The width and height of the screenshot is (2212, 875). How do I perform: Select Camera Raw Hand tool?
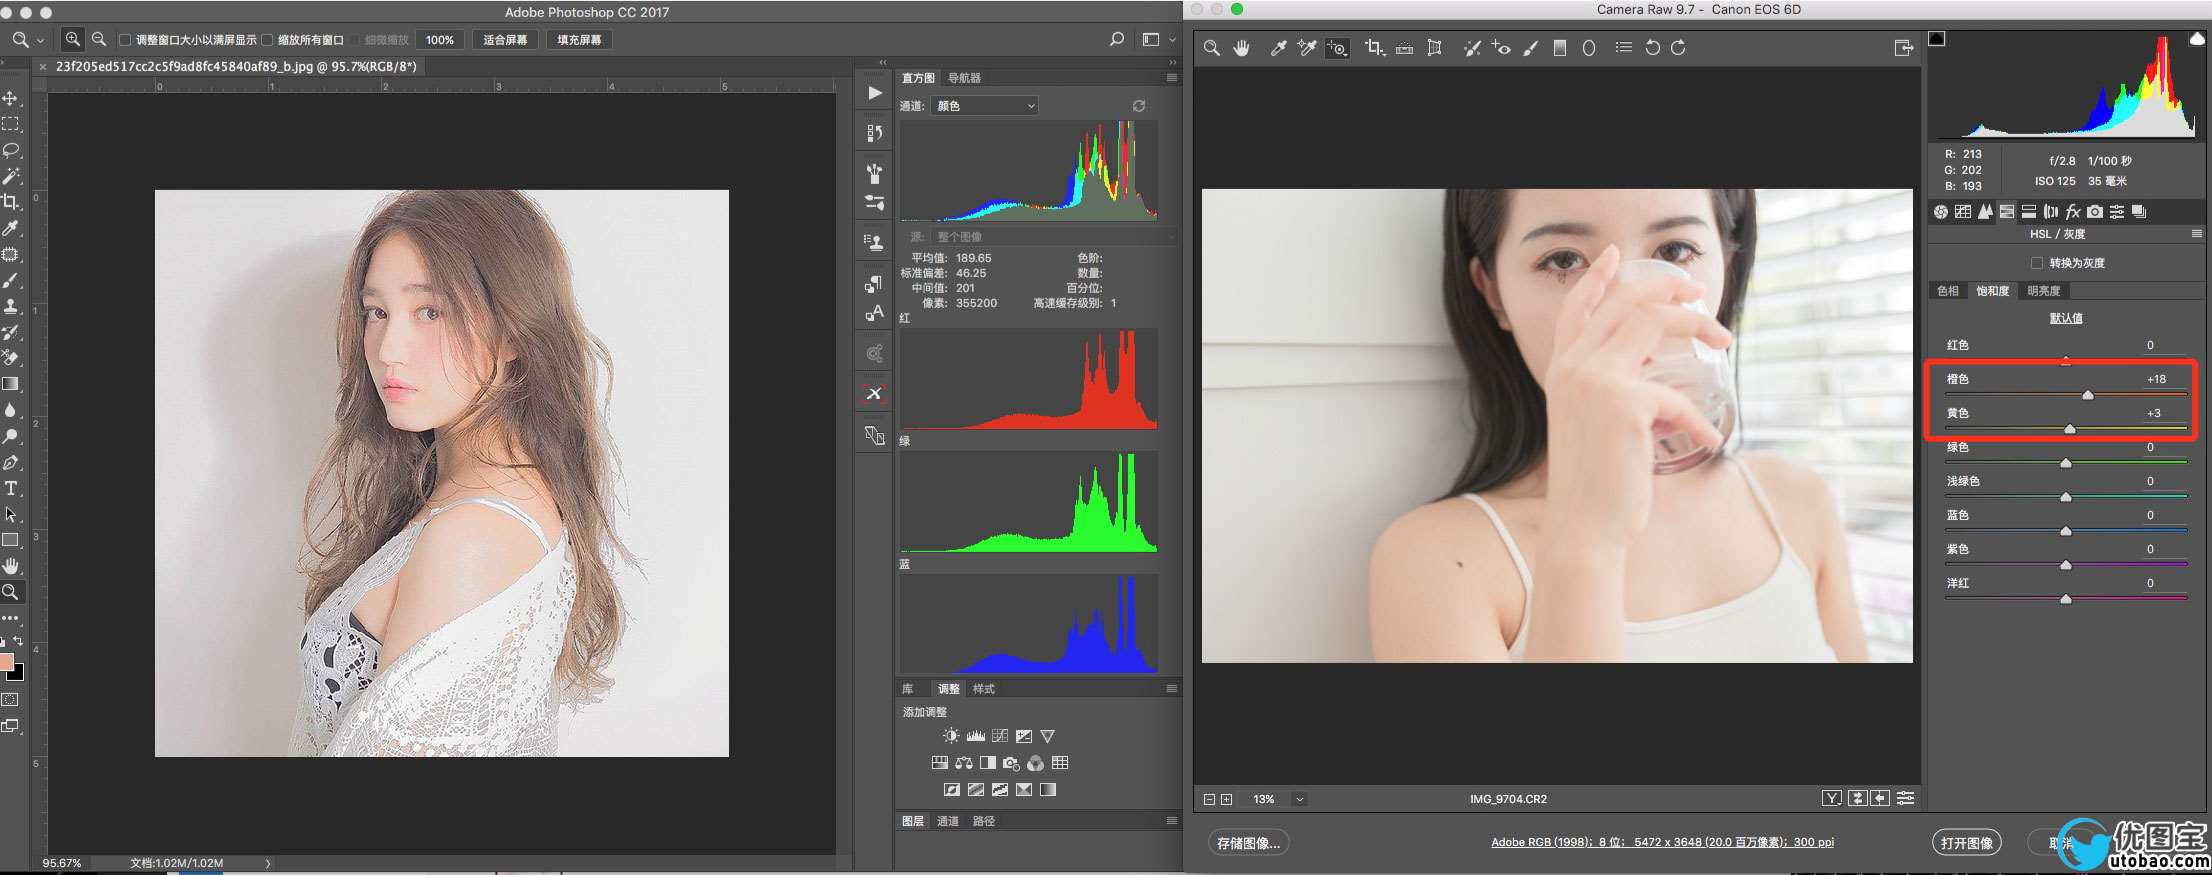(x=1241, y=48)
